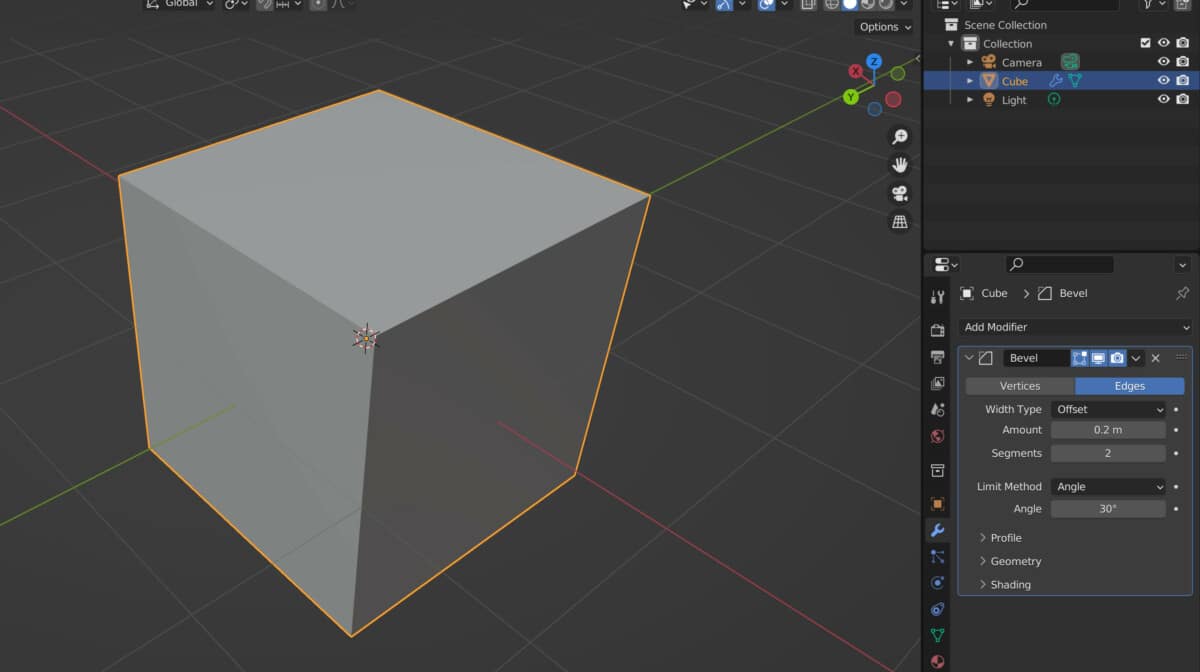Screen dimensions: 1200x672
Task: Click the Bevel Amount value field
Action: click(x=1108, y=431)
